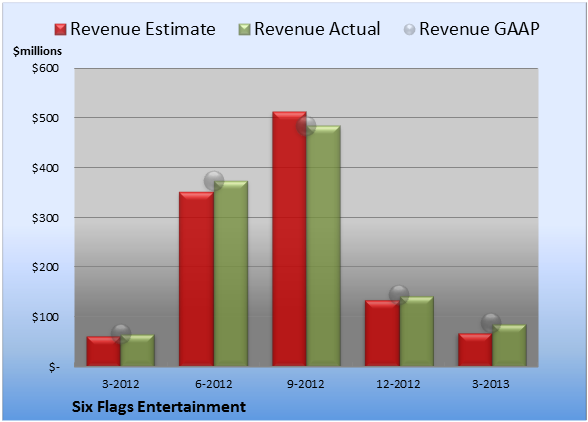Select the 'Revenue Actual' legend label
Image resolution: width=588 pixels, height=422 pixels.
pos(317,29)
